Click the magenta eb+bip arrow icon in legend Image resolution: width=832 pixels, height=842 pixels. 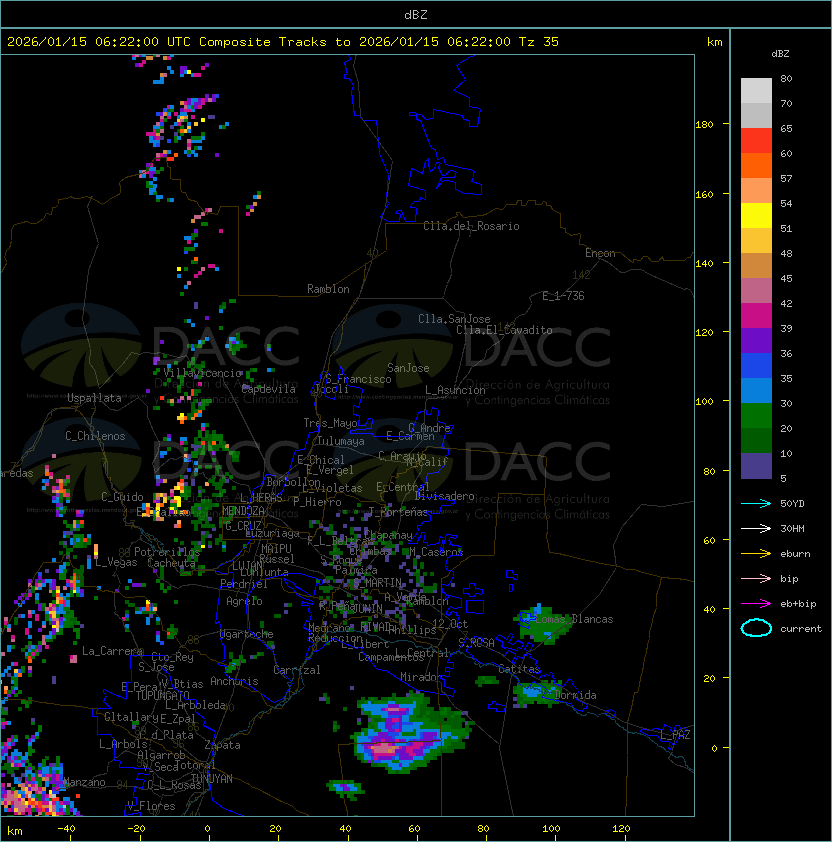click(x=756, y=604)
